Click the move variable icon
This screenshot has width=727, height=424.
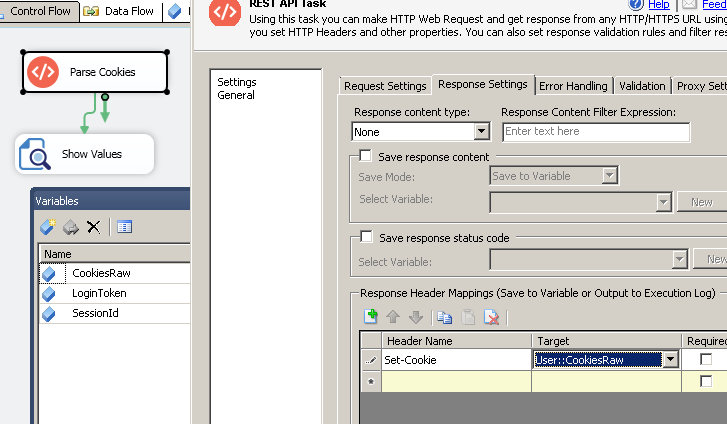(x=71, y=227)
